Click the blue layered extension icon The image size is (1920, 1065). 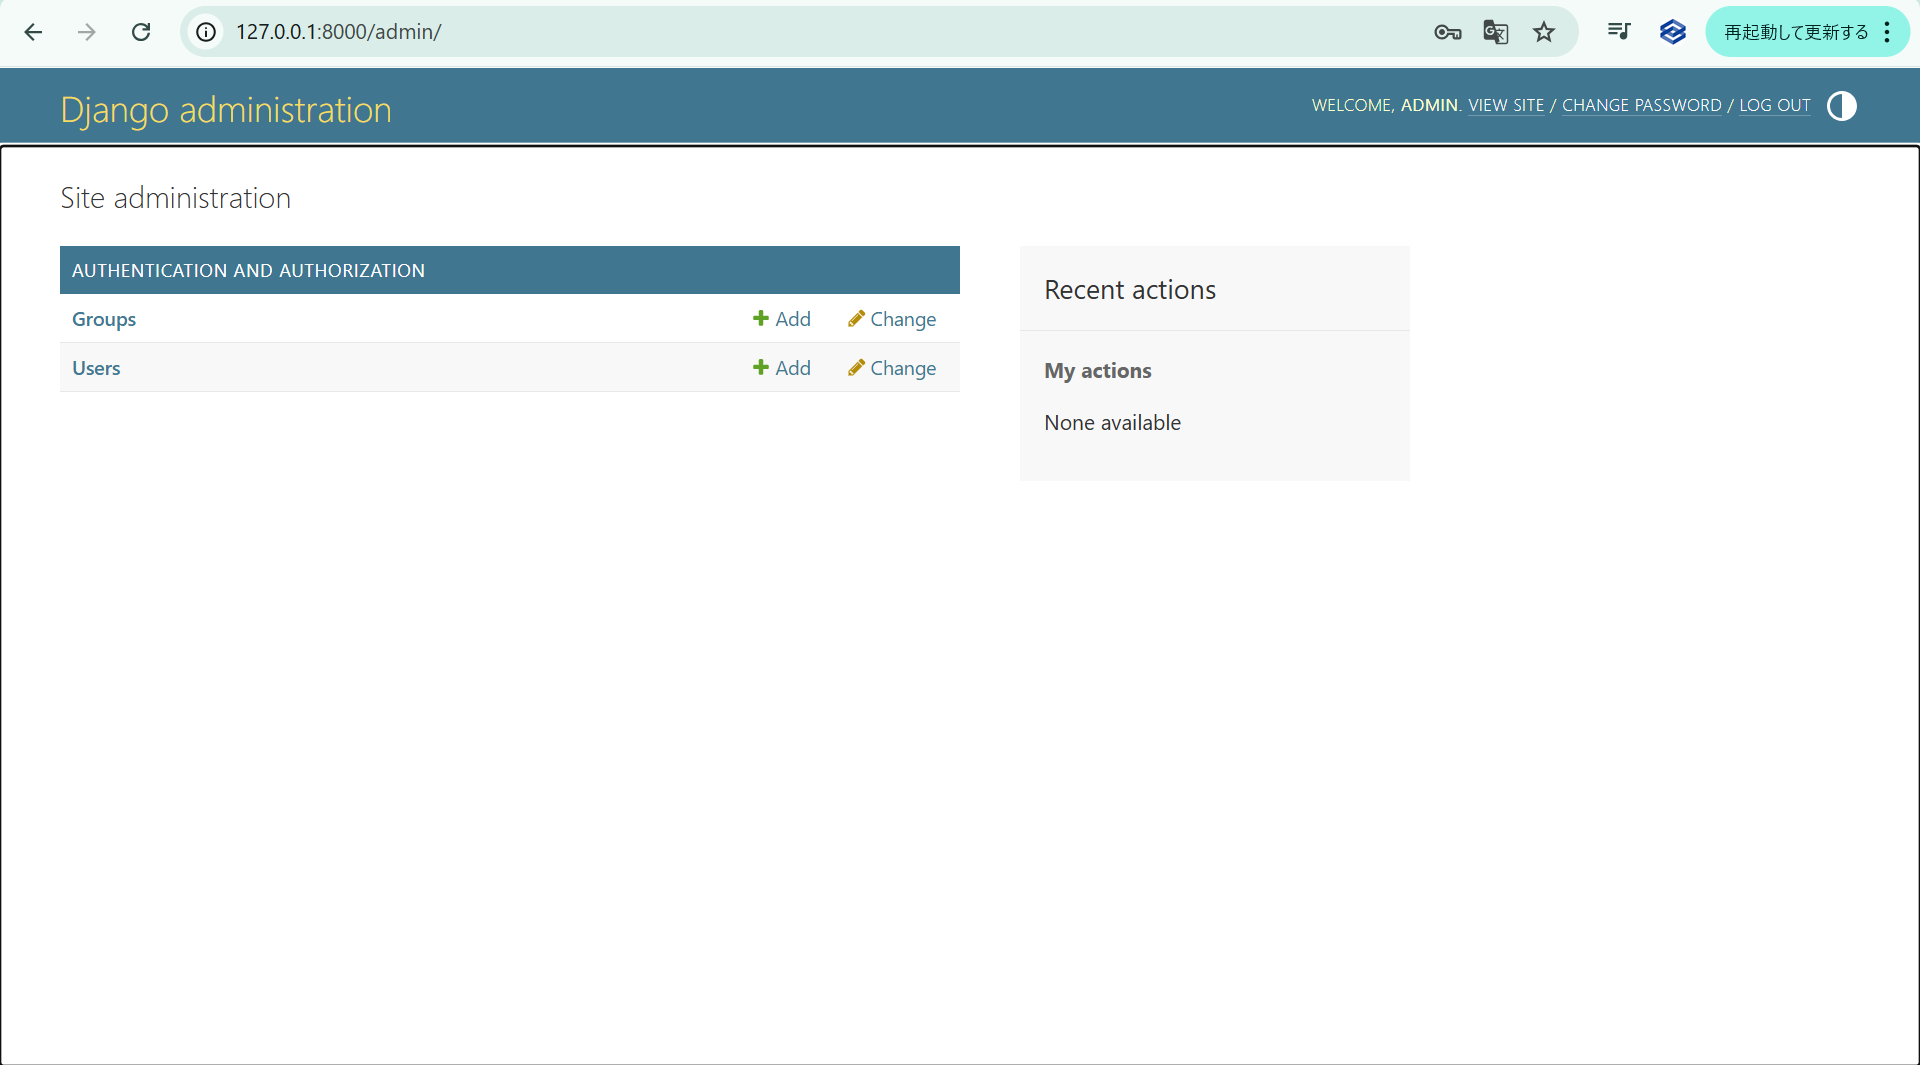click(1672, 32)
